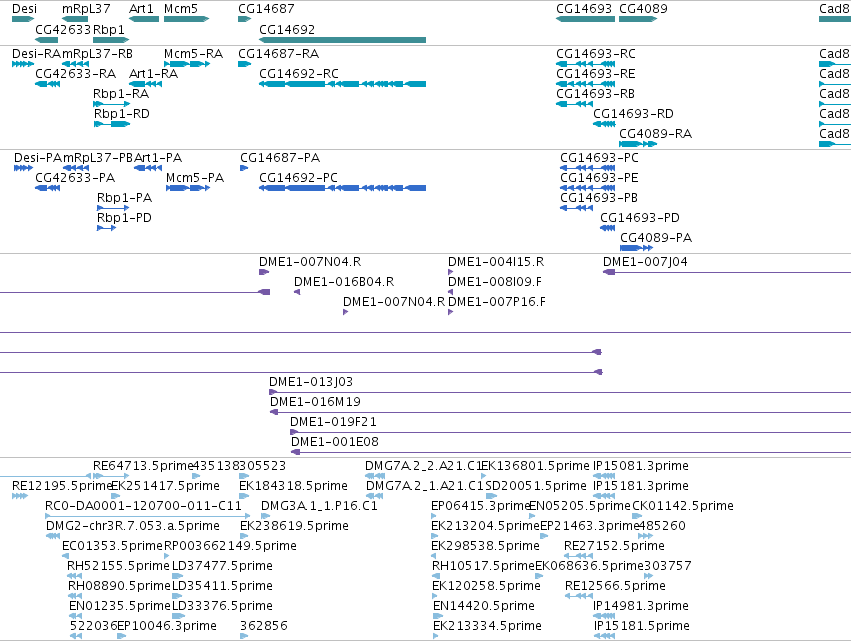This screenshot has width=851, height=641.
Task: Select the Rbp1-PD protein label
Action: coord(124,218)
